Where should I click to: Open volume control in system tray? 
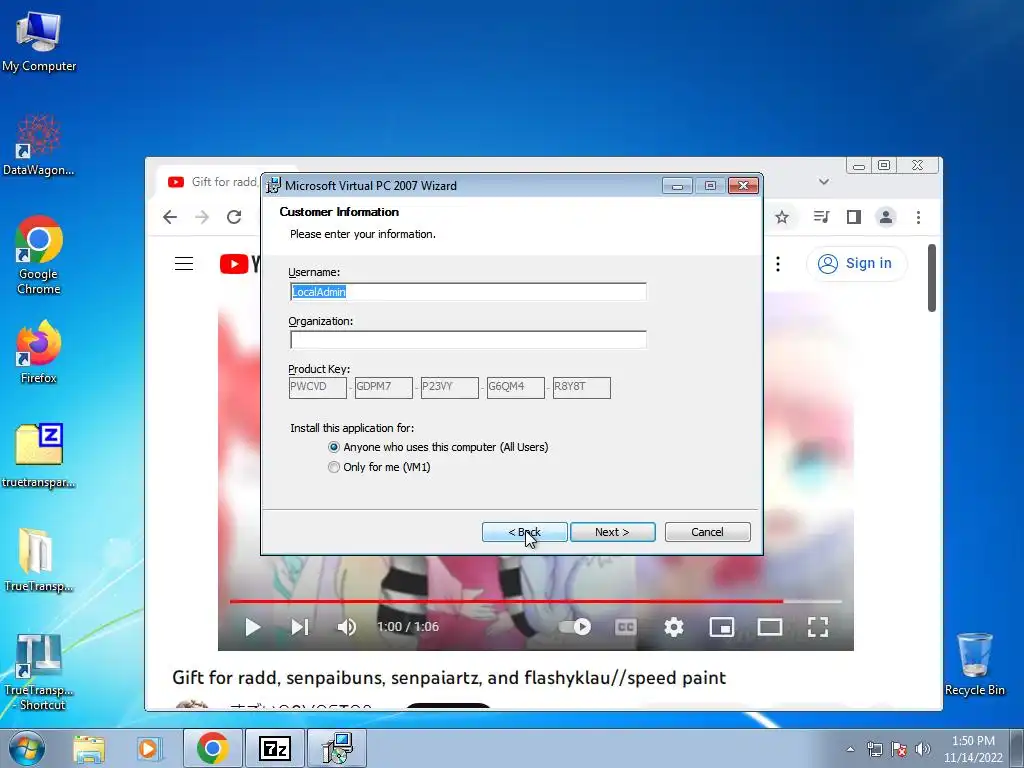(x=923, y=749)
